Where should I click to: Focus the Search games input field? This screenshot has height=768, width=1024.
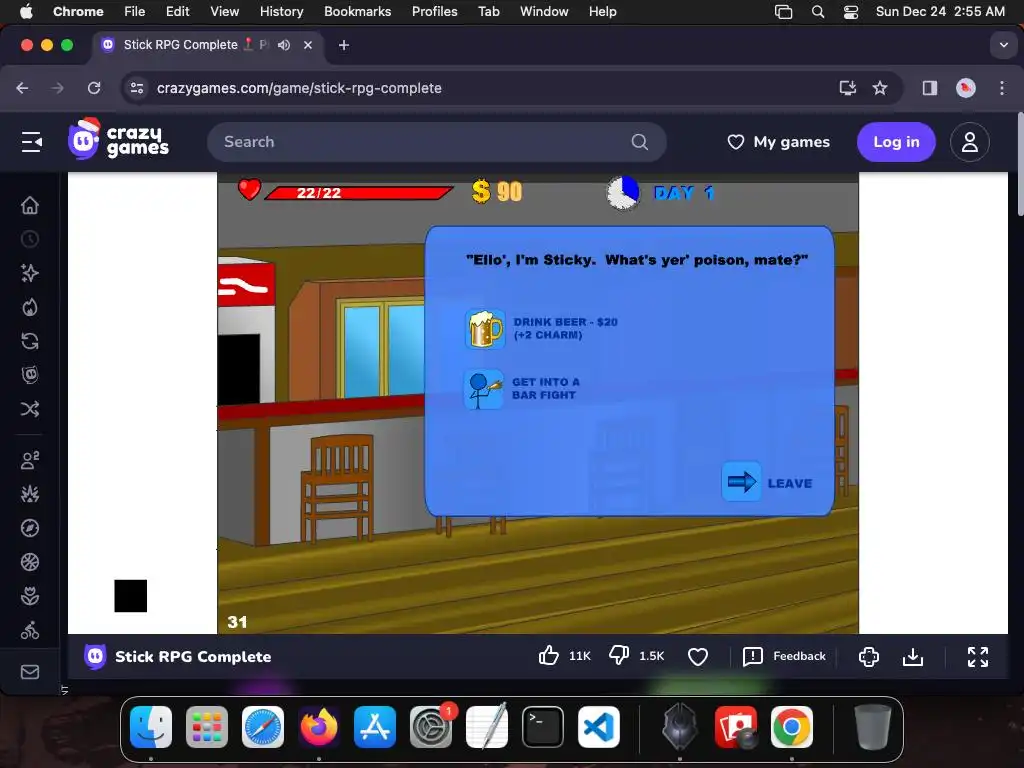[x=436, y=142]
